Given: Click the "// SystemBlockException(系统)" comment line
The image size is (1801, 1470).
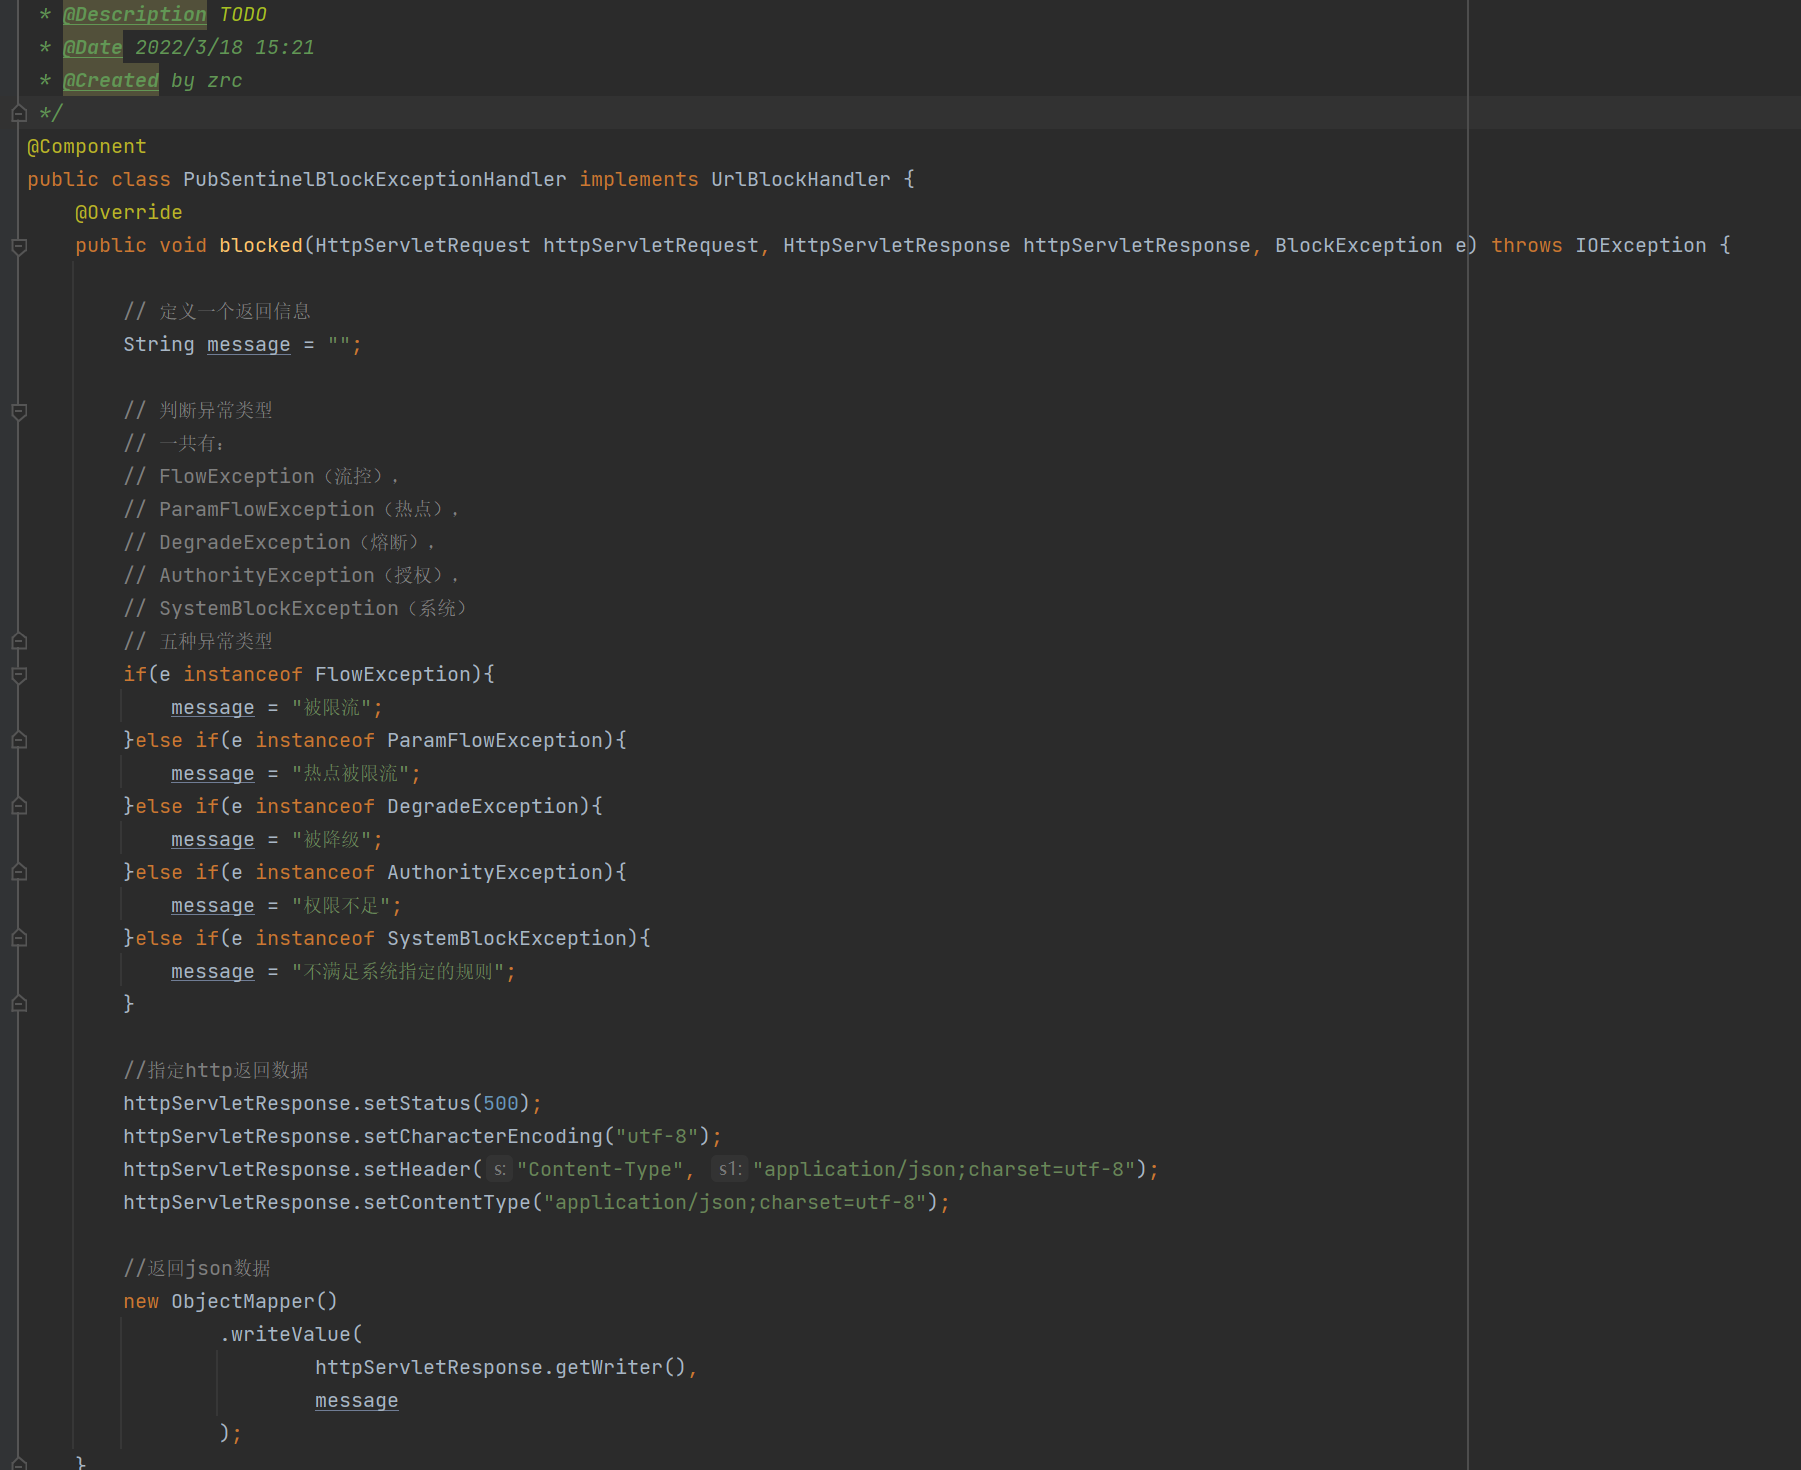Looking at the screenshot, I should [x=296, y=609].
